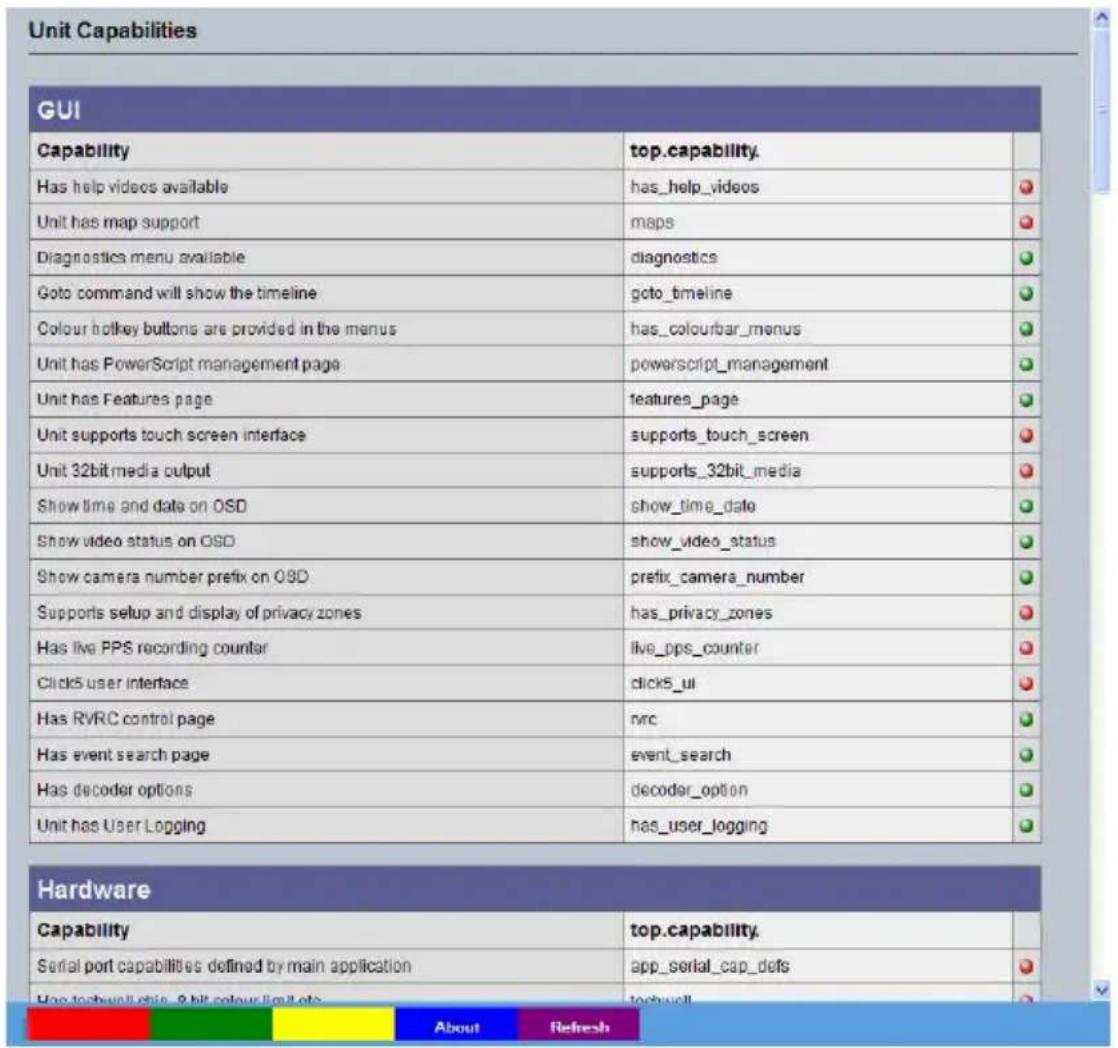Click 'Unit 32bit media output' text
Viewport: 1118px width, 1048px height.
pos(124,471)
